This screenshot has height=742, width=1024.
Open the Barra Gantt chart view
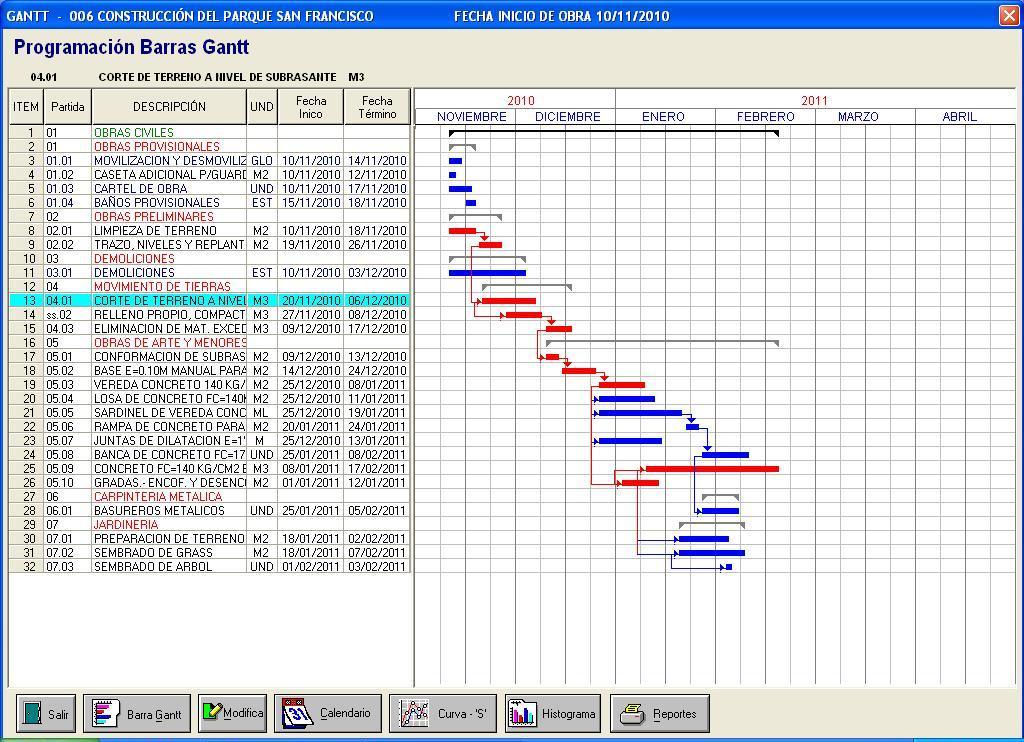137,714
